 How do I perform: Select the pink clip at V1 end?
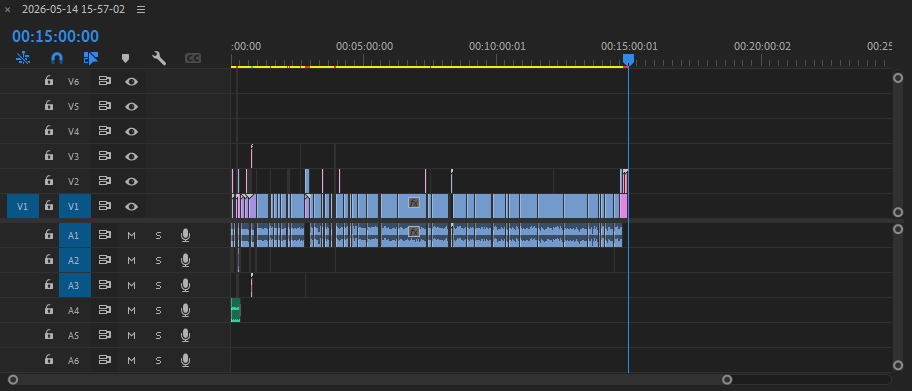[624, 206]
